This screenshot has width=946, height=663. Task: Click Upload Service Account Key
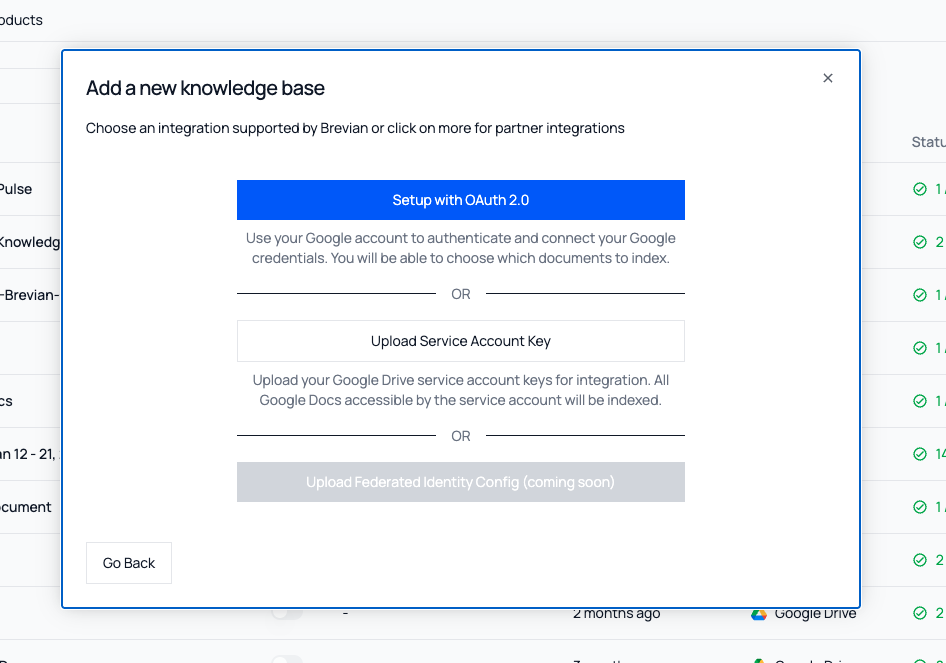[x=460, y=341]
